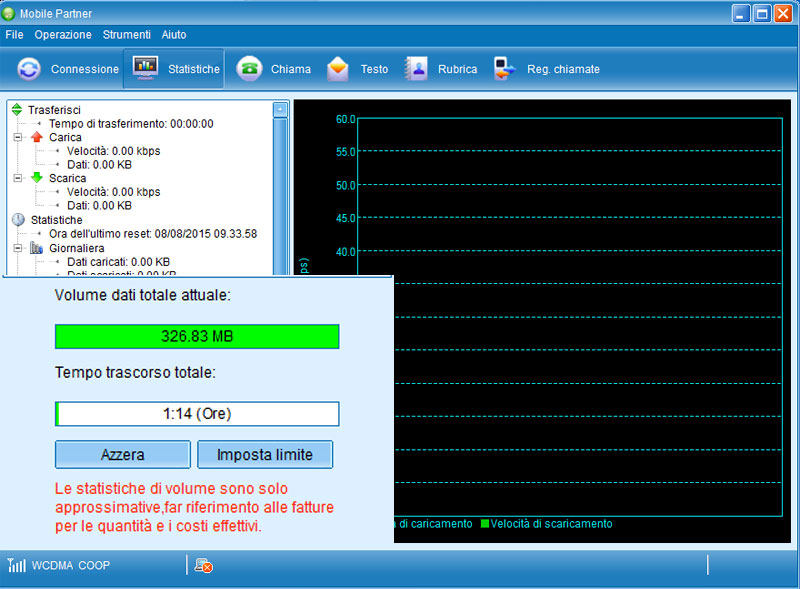800x589 pixels.
Task: Select the elapsed time field showing 1:14
Action: [196, 413]
